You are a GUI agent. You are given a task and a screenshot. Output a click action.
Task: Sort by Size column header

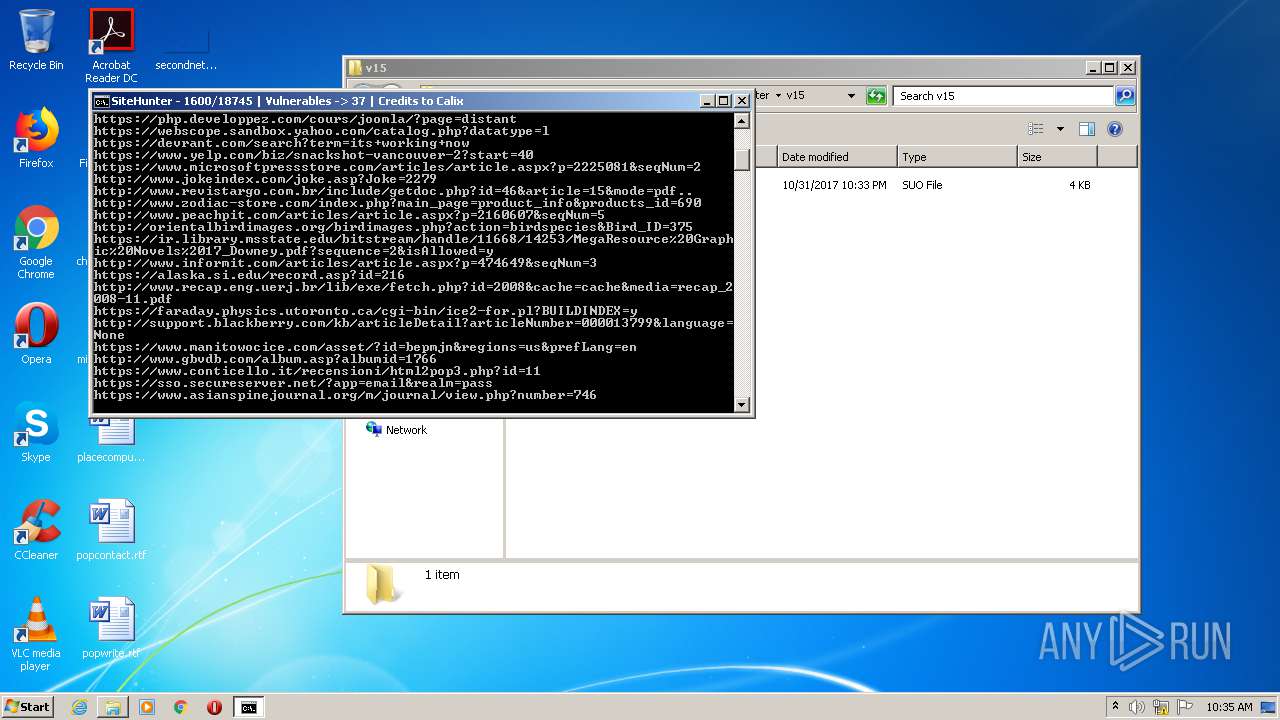click(x=1057, y=157)
